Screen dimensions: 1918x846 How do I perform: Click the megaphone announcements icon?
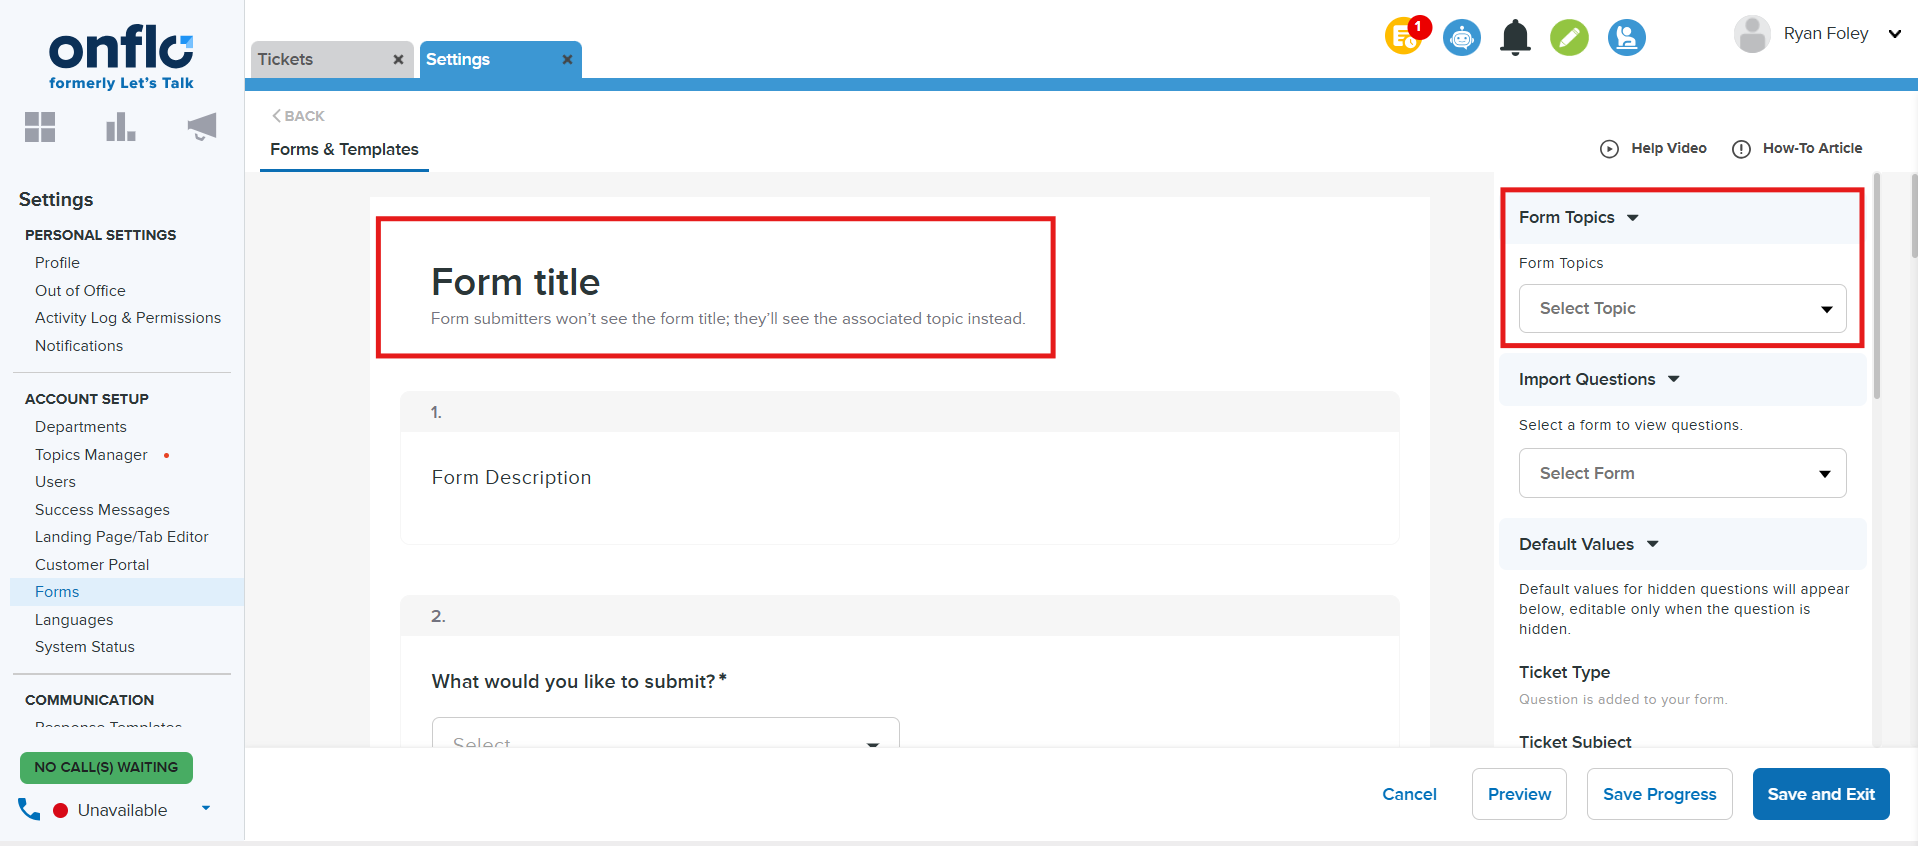tap(201, 127)
